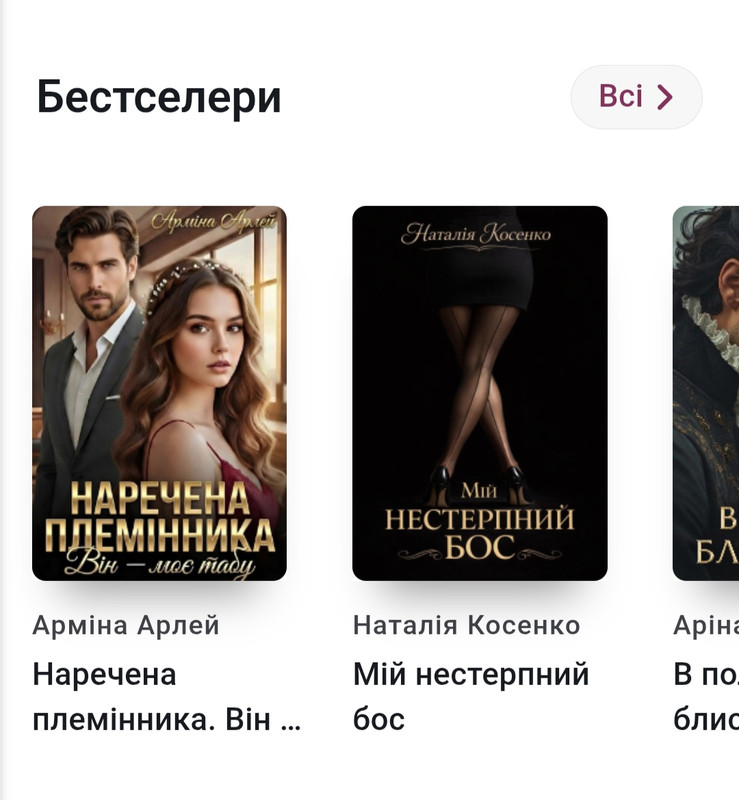739x800 pixels.
Task: Open the black Мій нестерпний бос cover
Action: (x=480, y=393)
